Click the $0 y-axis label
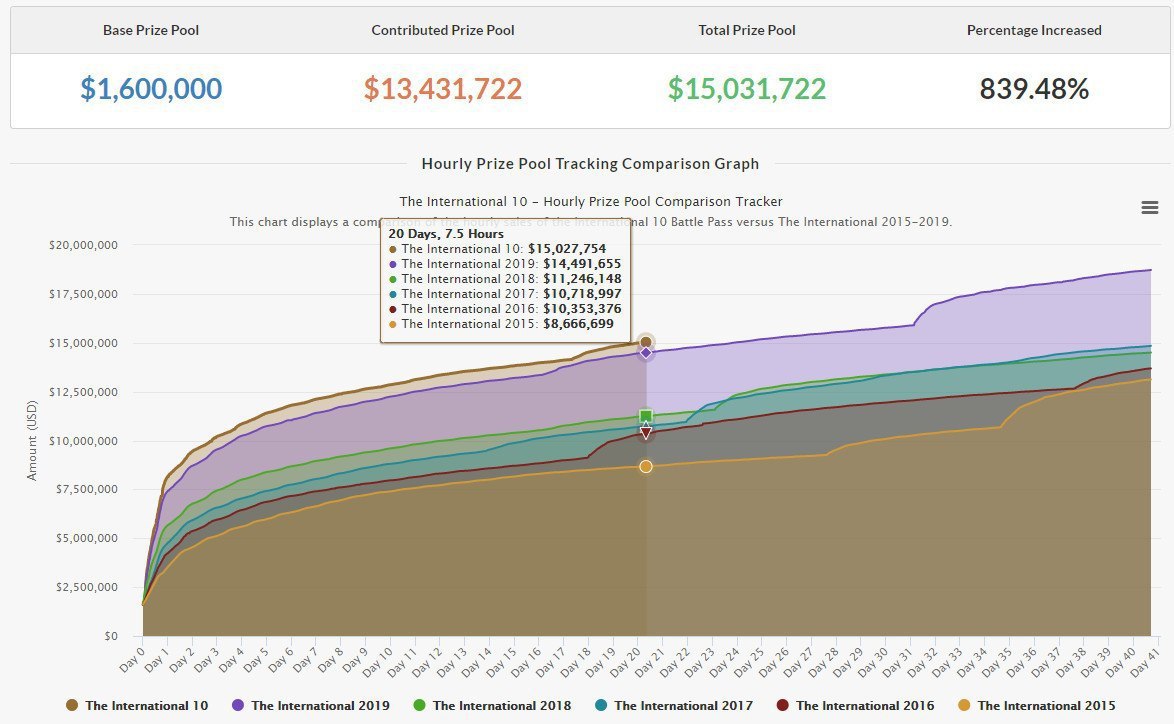1174x724 pixels. pos(111,636)
